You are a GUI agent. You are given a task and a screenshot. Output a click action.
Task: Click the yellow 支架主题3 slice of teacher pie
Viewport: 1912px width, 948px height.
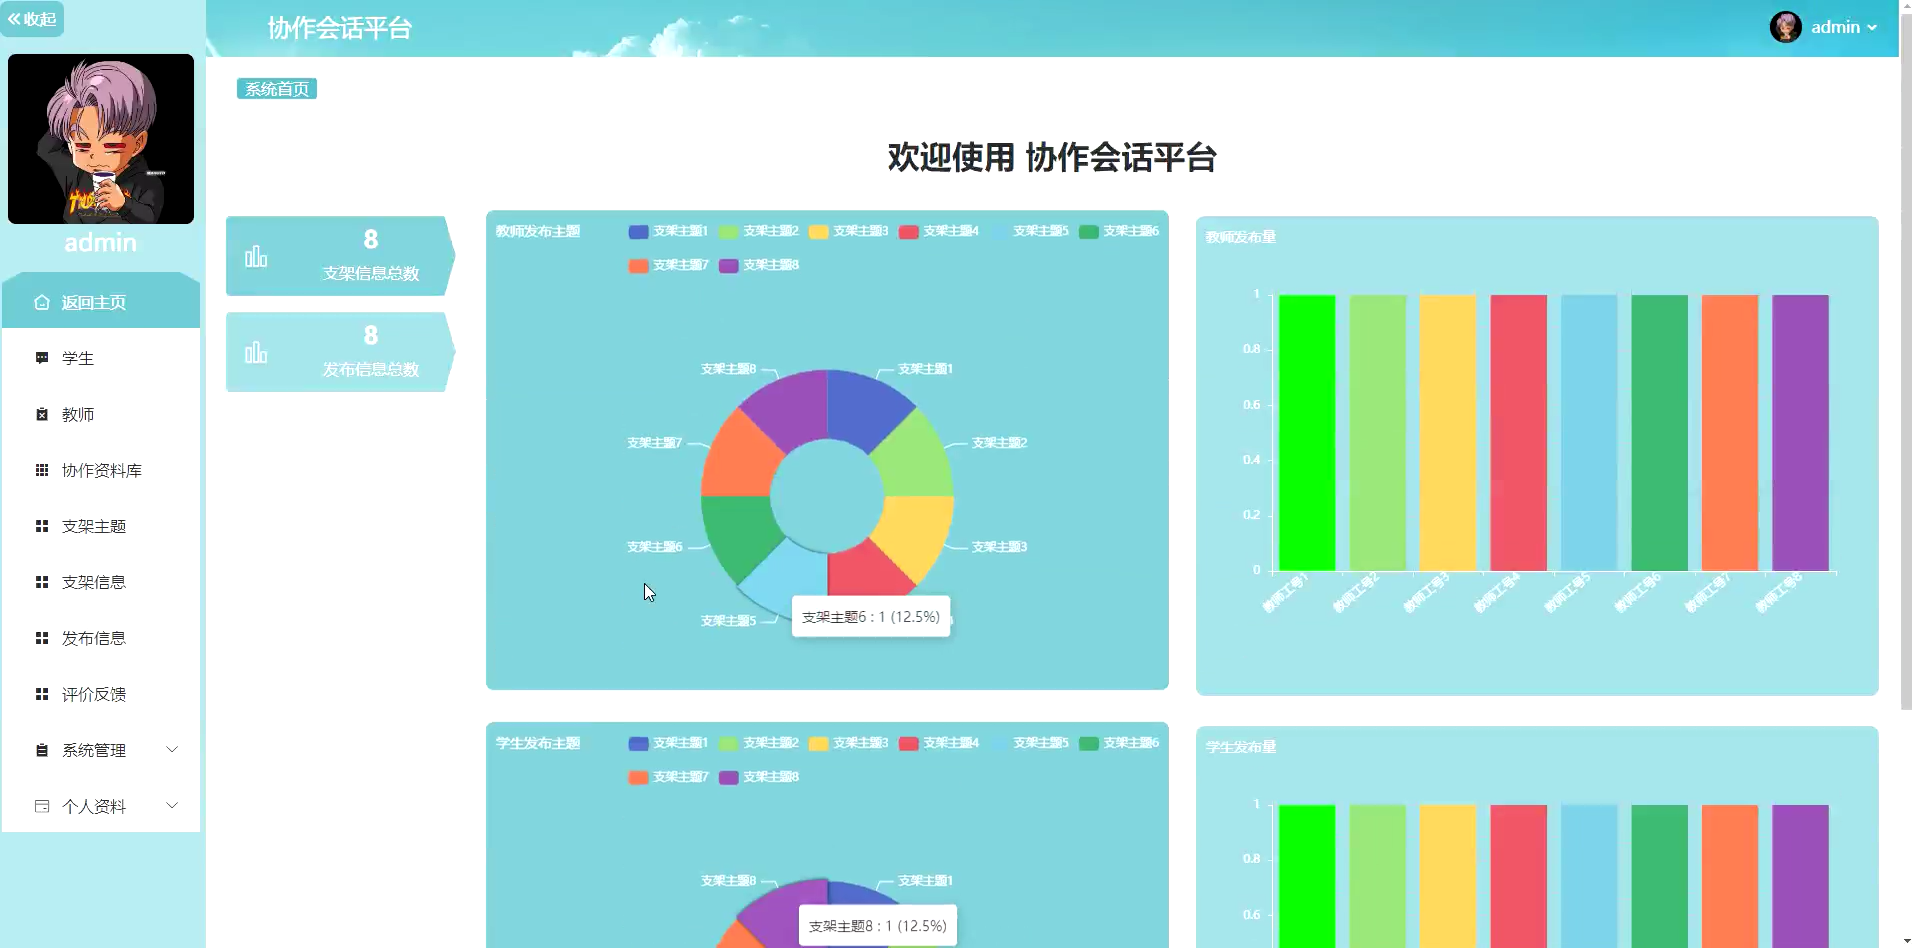(915, 532)
